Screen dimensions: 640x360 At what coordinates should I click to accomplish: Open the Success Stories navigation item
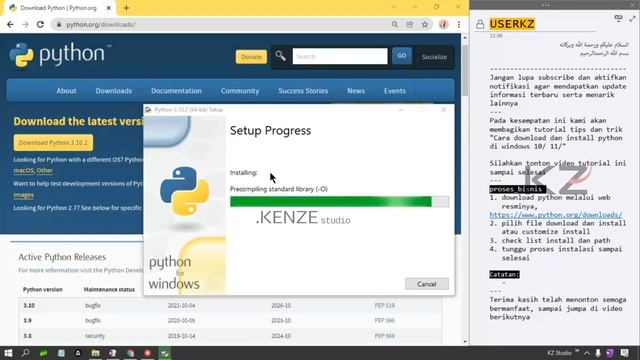point(303,91)
